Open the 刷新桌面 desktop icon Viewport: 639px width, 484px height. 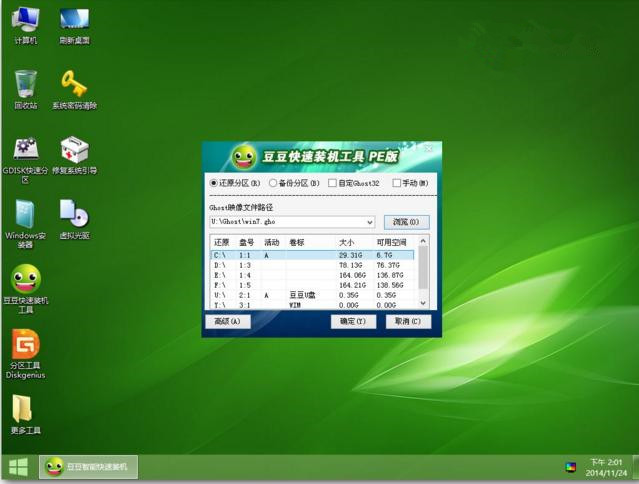click(74, 25)
